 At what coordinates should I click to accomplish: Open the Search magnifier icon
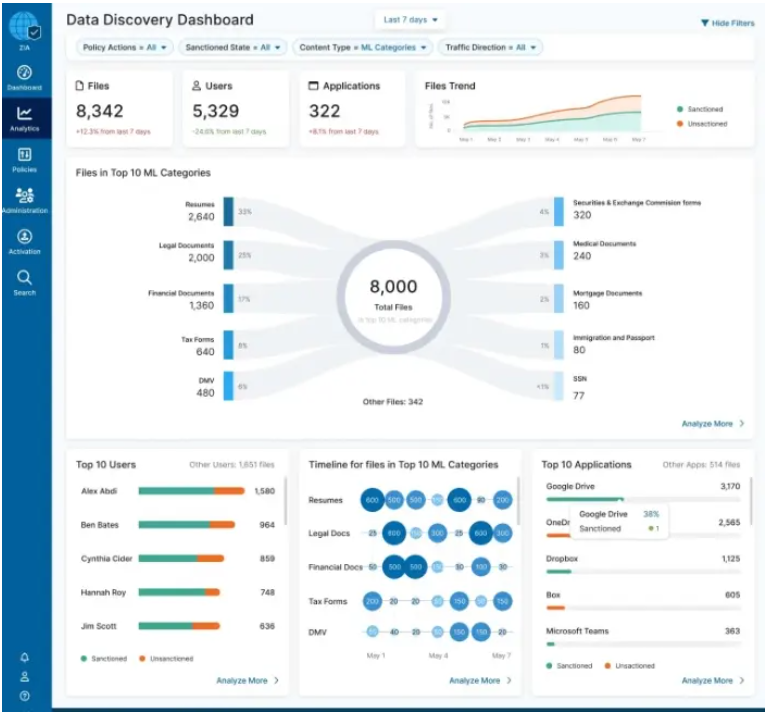coord(24,277)
